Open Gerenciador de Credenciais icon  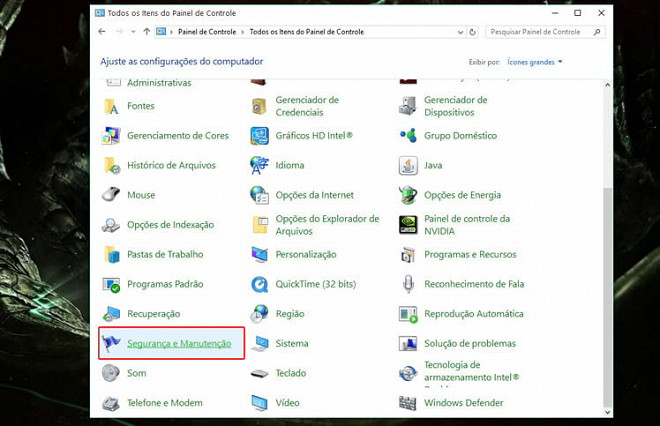coord(260,106)
